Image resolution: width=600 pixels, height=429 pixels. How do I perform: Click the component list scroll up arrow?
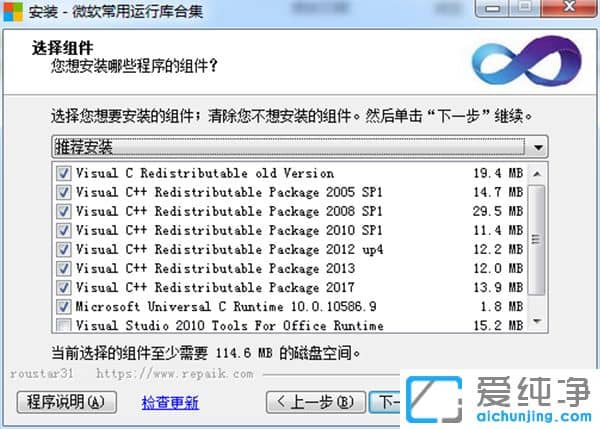(539, 172)
